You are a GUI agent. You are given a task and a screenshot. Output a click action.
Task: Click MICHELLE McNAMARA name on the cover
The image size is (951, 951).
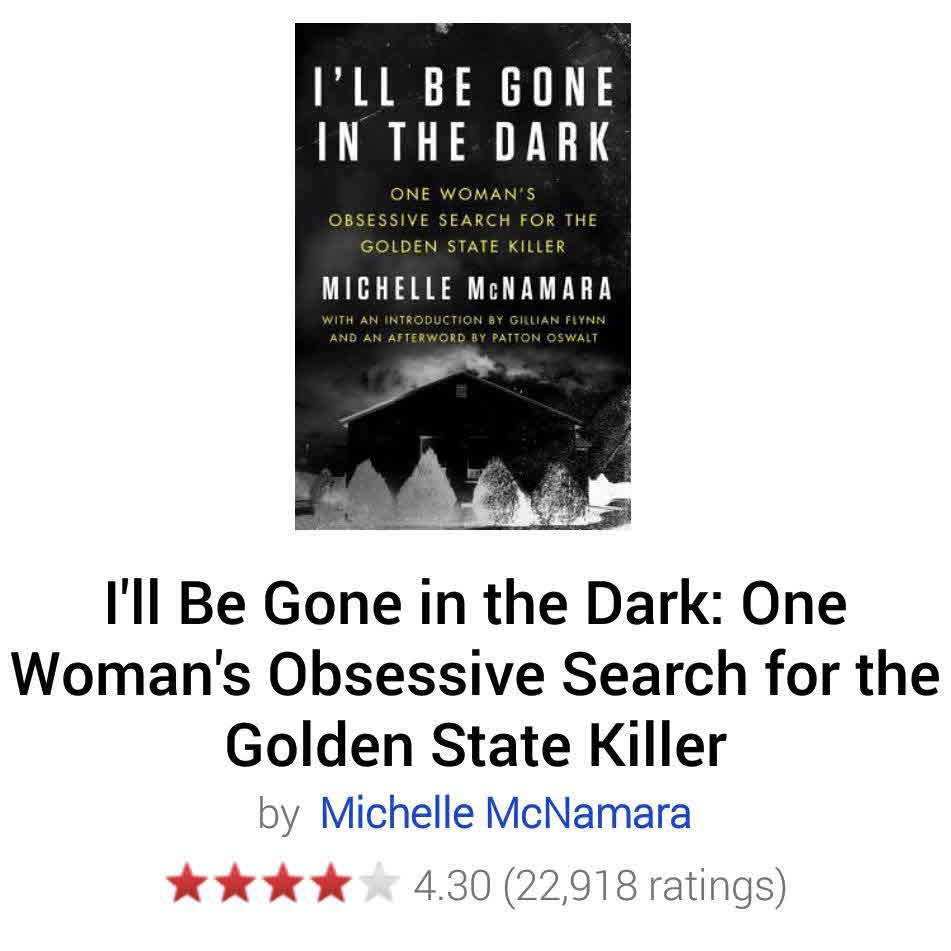[466, 288]
